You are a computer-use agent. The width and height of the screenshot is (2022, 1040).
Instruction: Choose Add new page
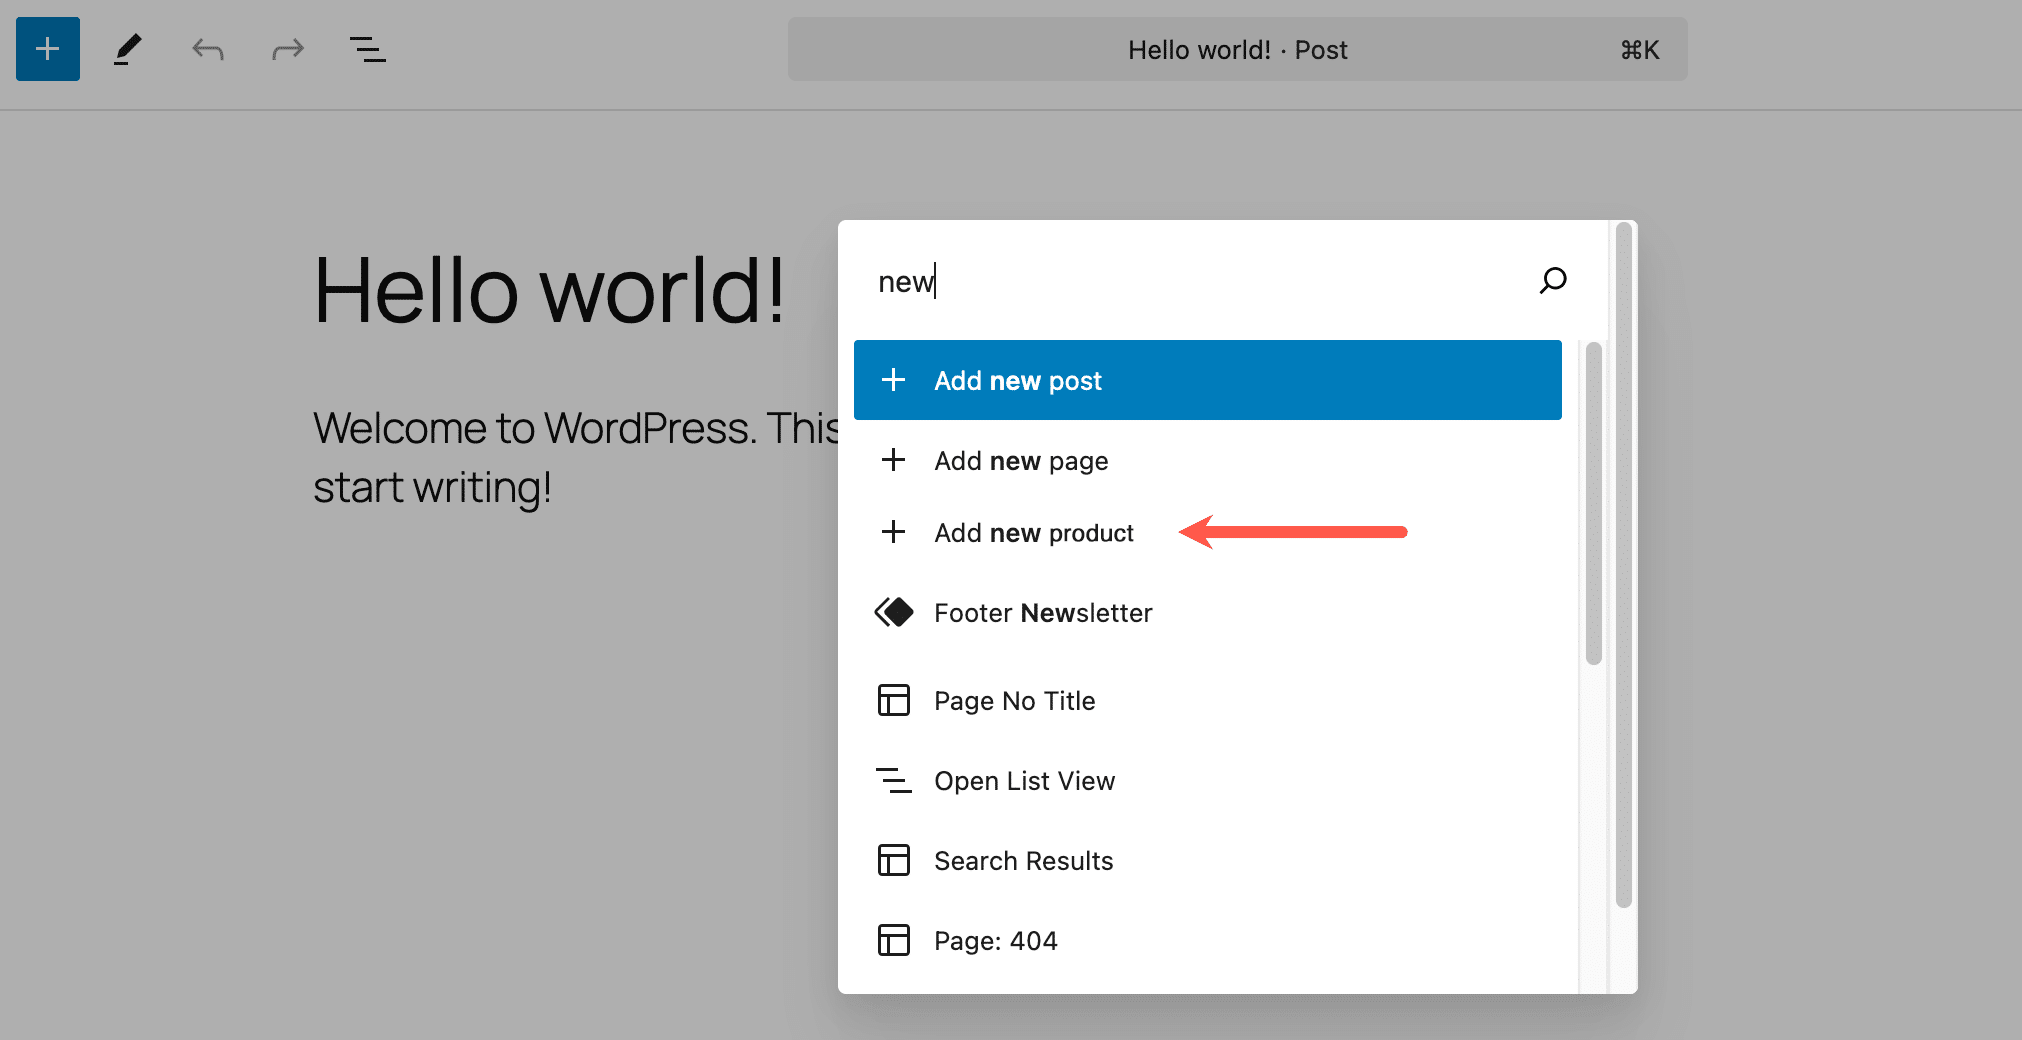point(1020,460)
